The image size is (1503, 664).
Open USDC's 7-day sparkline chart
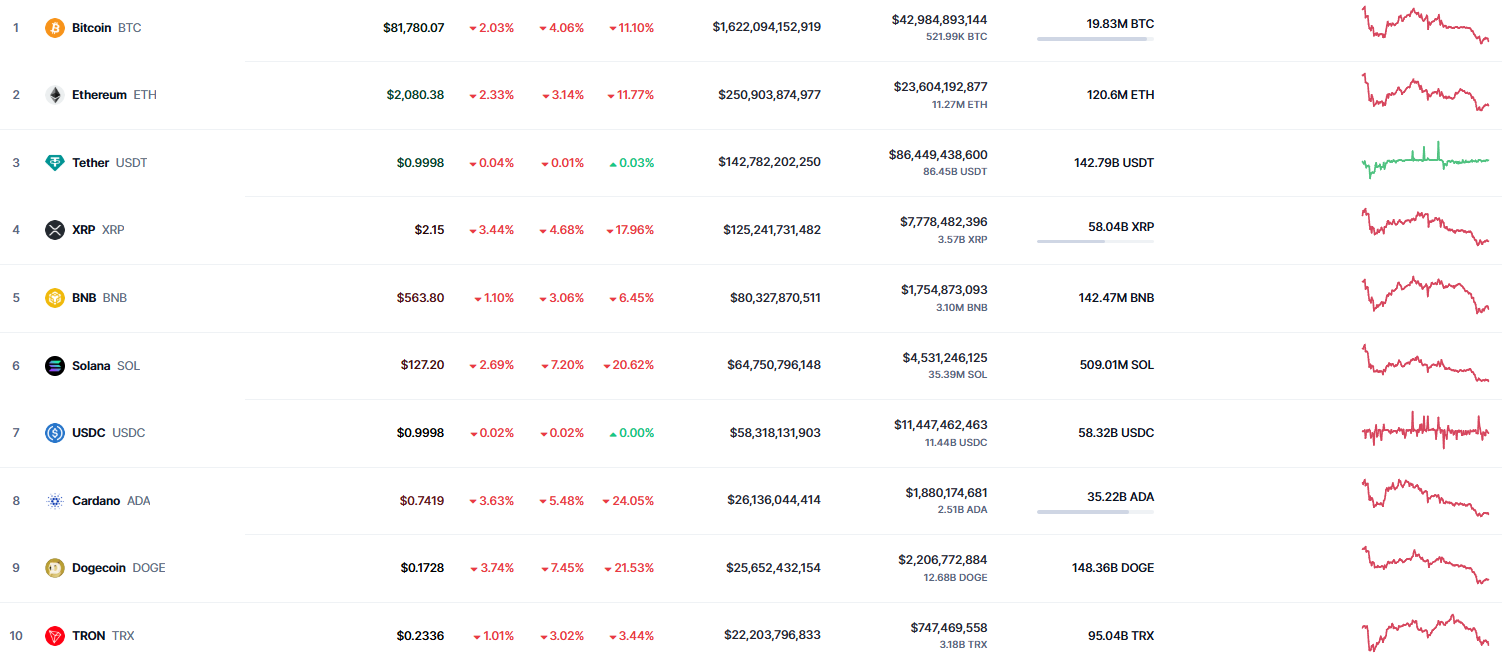pyautogui.click(x=1425, y=432)
